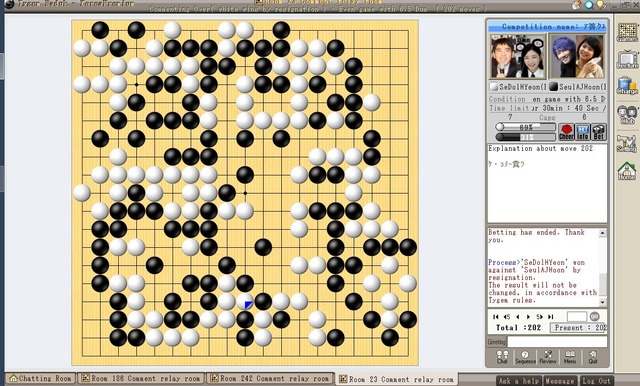Click the 'Explanation about move 202' text
The height and width of the screenshot is (386, 640).
[x=540, y=149]
